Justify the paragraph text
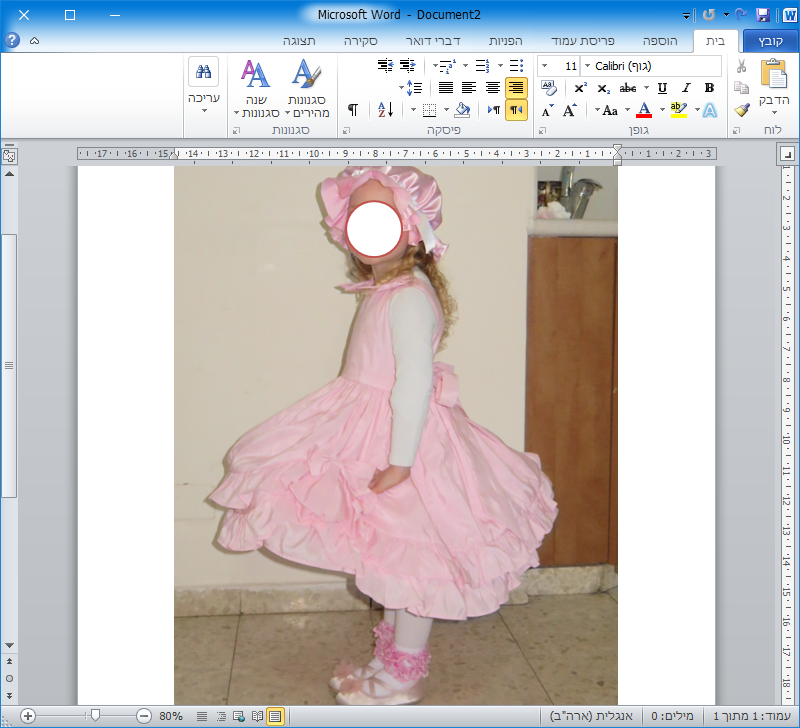The width and height of the screenshot is (800, 728). [x=446, y=88]
